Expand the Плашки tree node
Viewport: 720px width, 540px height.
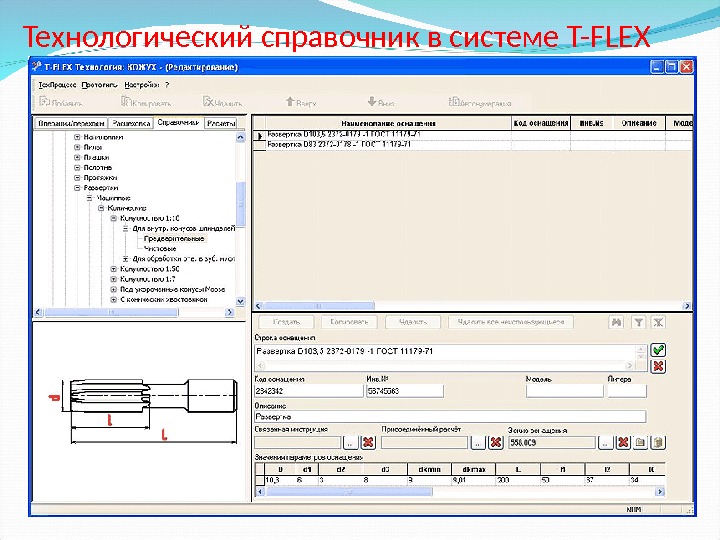[77, 158]
